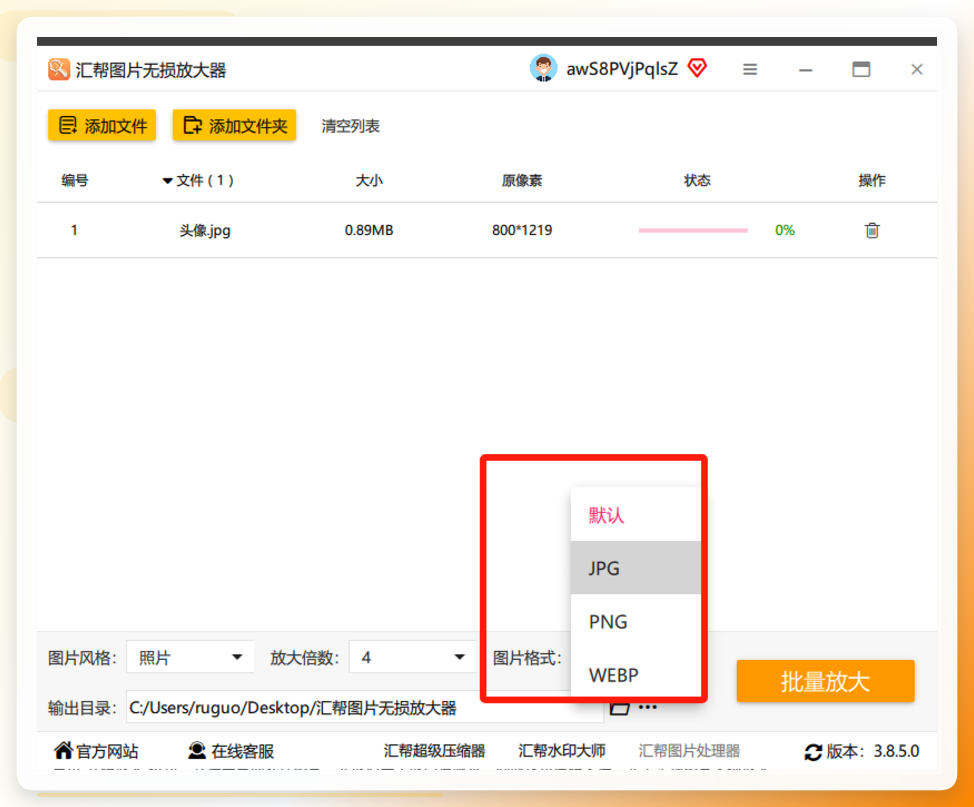Click the customer service headset icon
Screen dimensions: 974x807
pyautogui.click(x=197, y=750)
